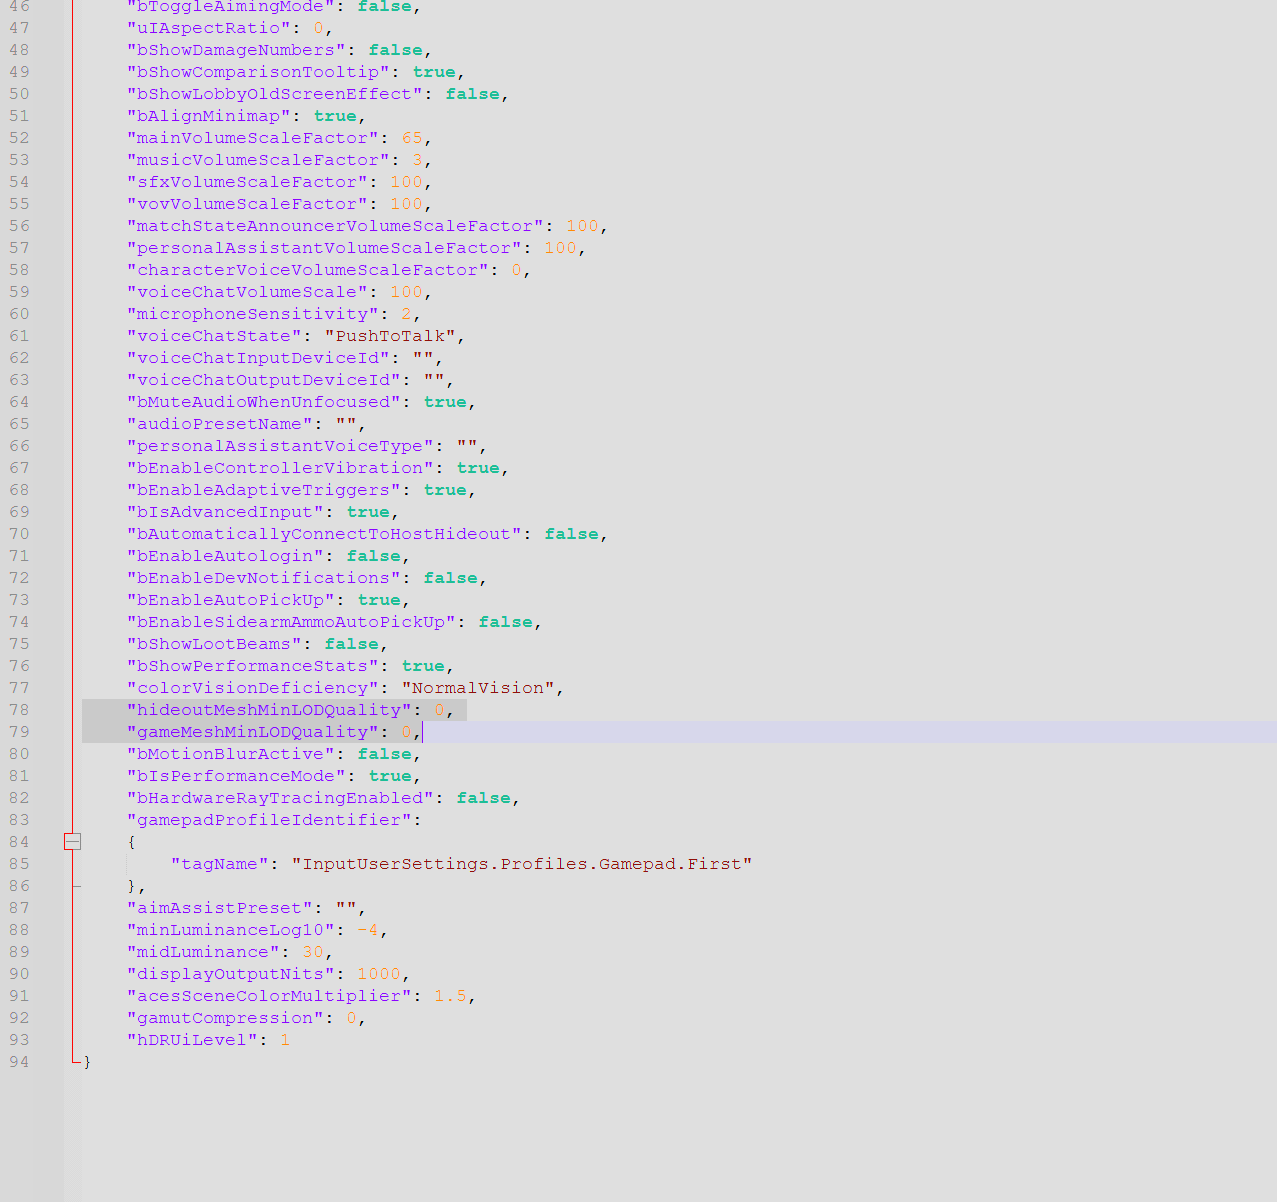Screen dimensions: 1277x1202
Task: Click the tagName string InputUserSettings.Profiles.Gamepad.First
Action: tap(521, 864)
